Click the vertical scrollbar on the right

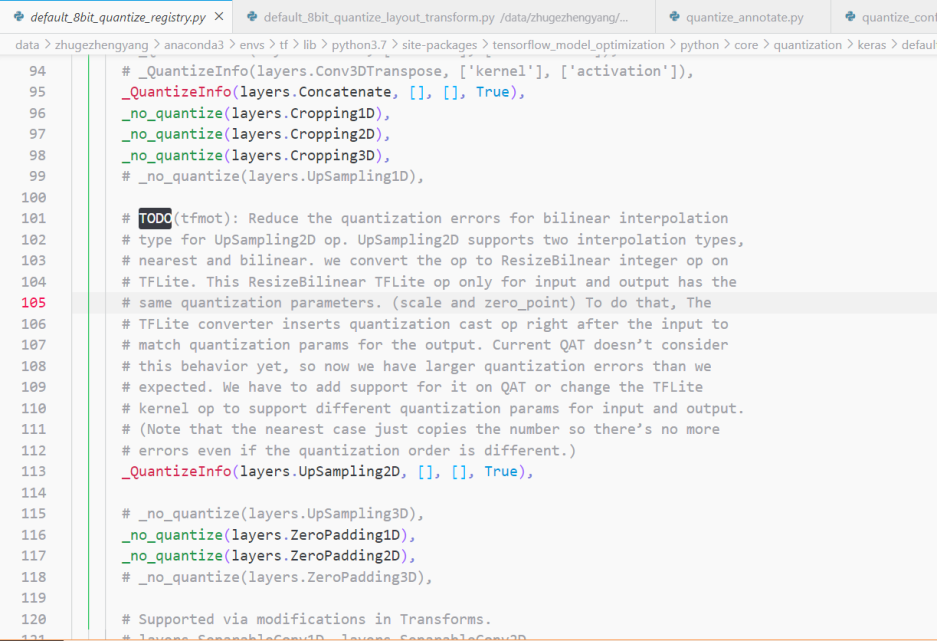pos(930,300)
